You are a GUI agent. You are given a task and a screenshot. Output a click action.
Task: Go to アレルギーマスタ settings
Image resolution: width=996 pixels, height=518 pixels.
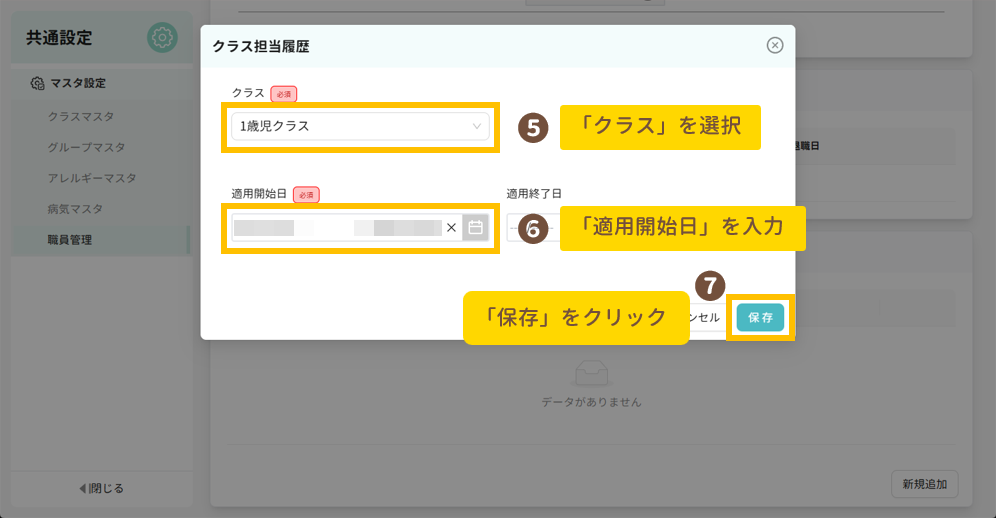92,178
